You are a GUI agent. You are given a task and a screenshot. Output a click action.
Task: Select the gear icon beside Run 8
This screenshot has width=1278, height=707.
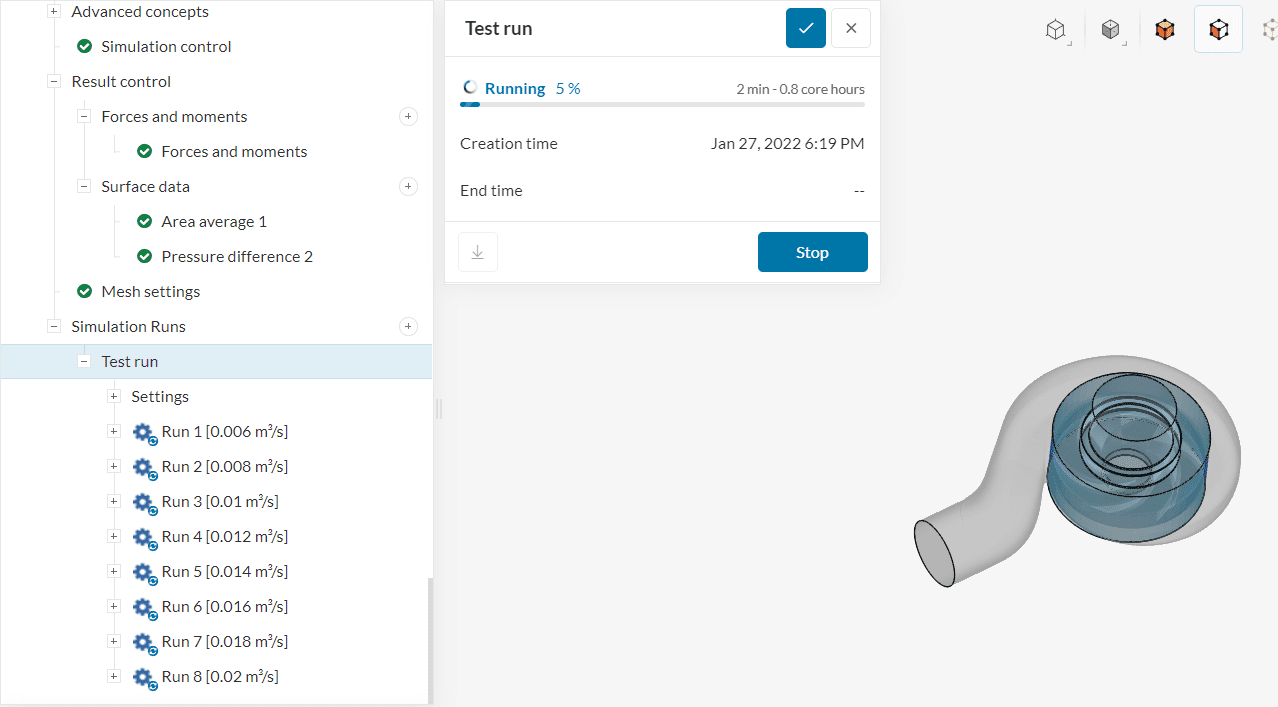pos(144,678)
